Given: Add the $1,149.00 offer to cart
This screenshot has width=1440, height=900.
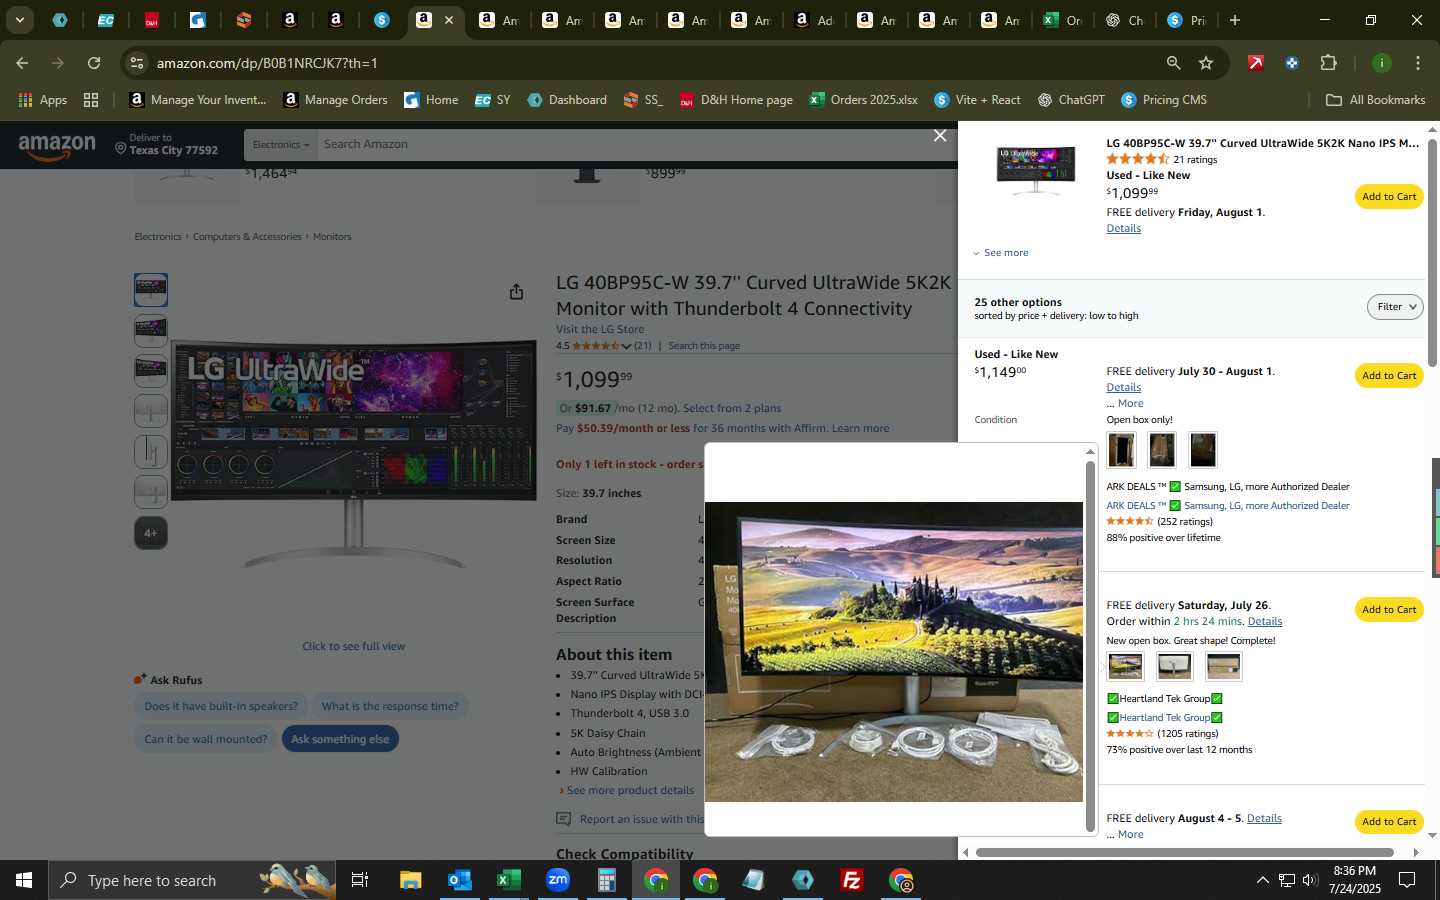Looking at the screenshot, I should [x=1389, y=376].
